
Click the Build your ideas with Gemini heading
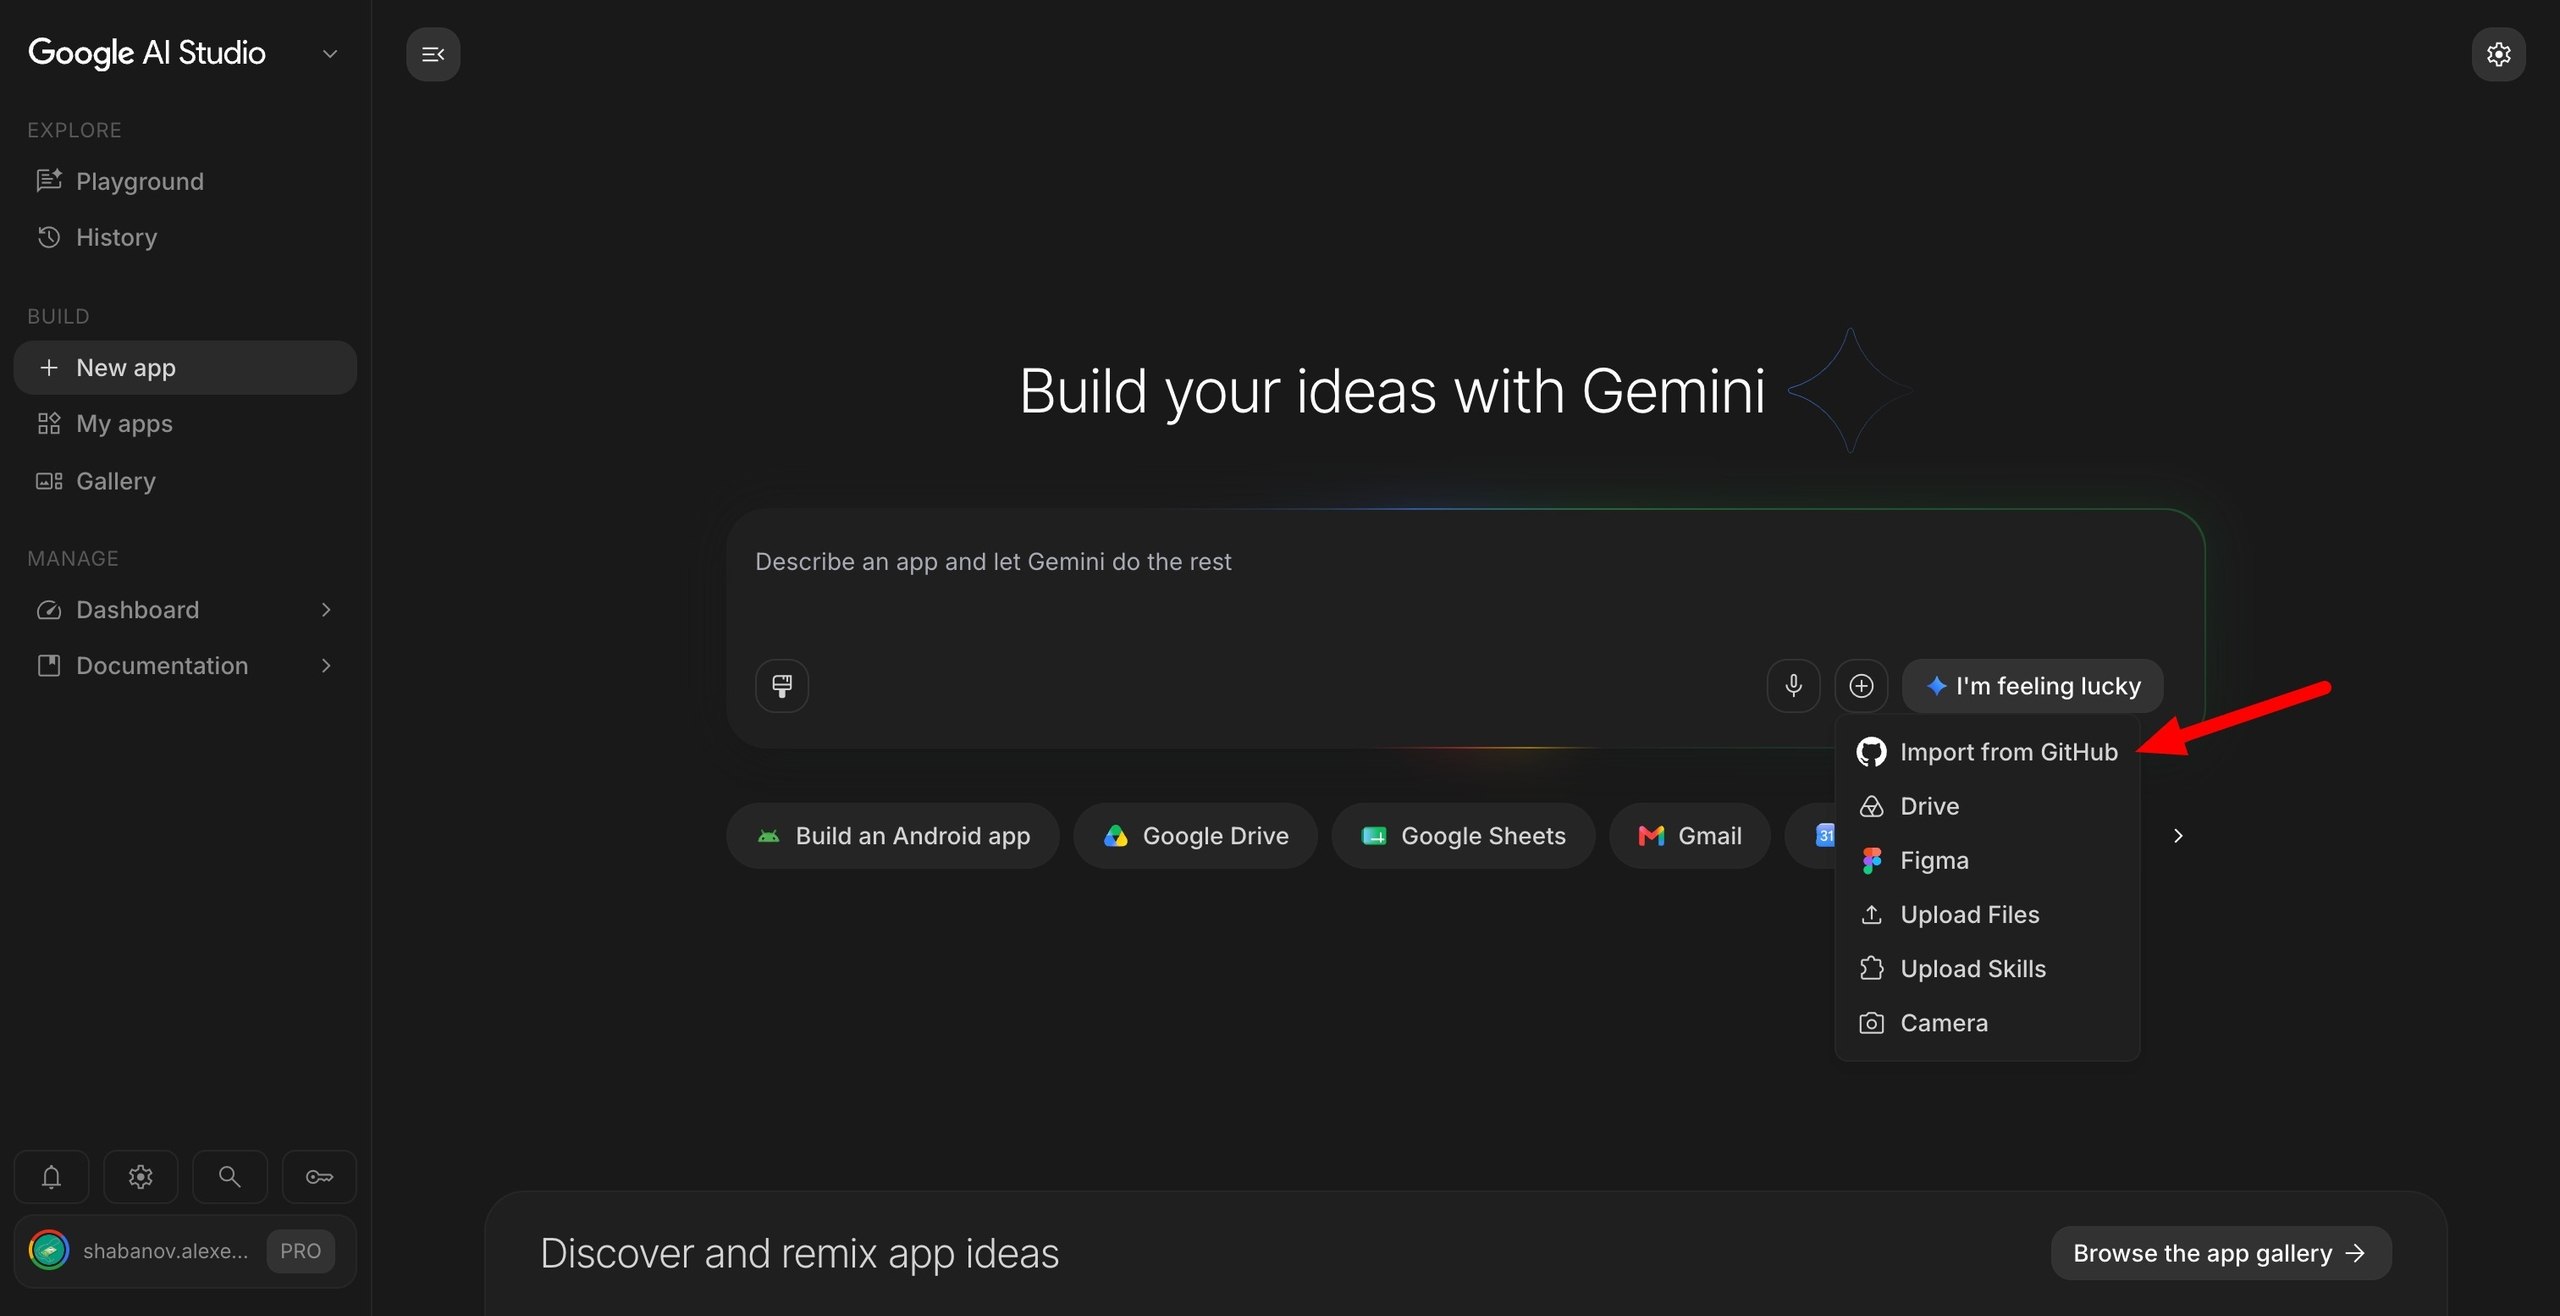[x=1392, y=391]
